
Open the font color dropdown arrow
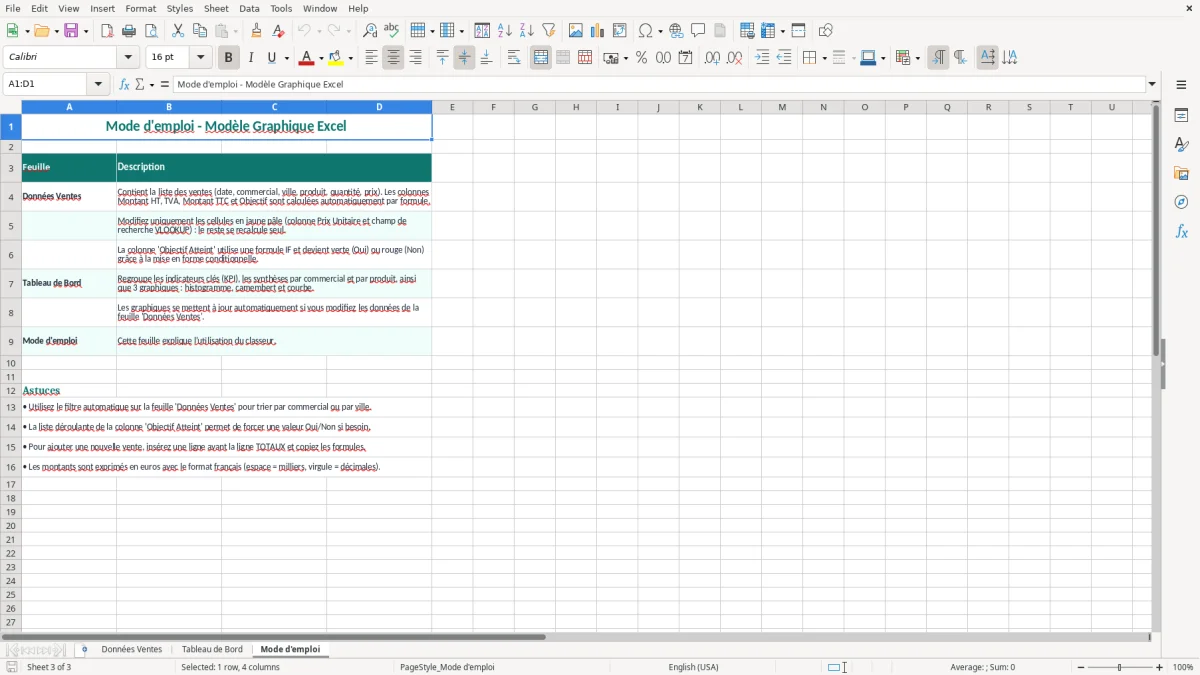click(x=321, y=58)
